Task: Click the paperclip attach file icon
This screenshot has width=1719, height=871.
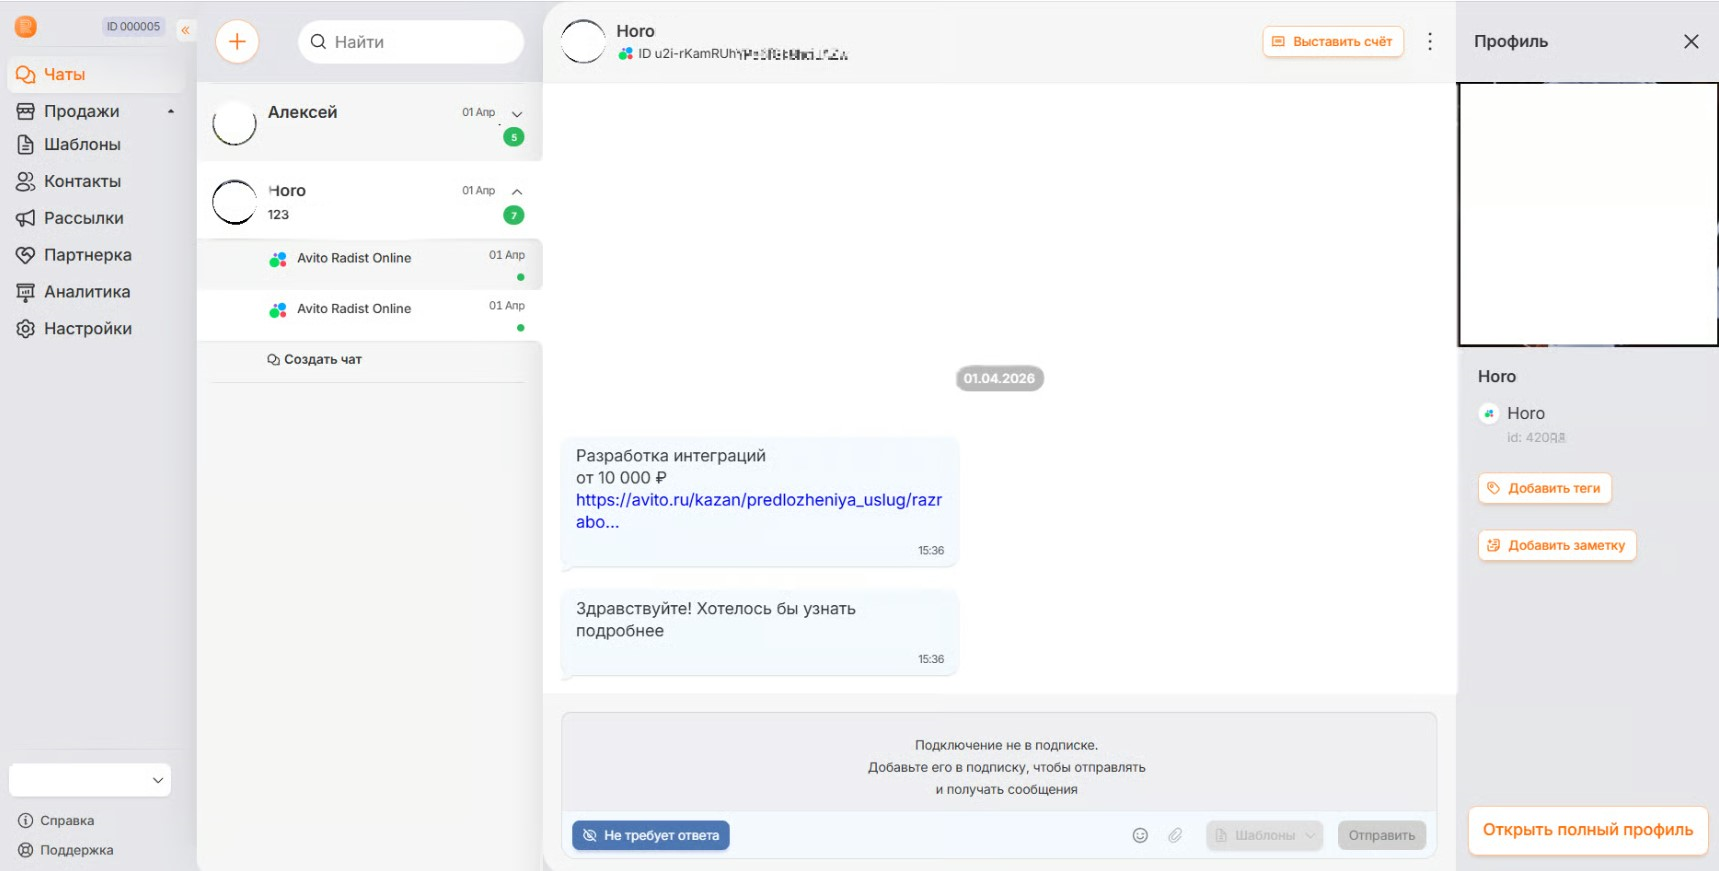Action: [1175, 836]
